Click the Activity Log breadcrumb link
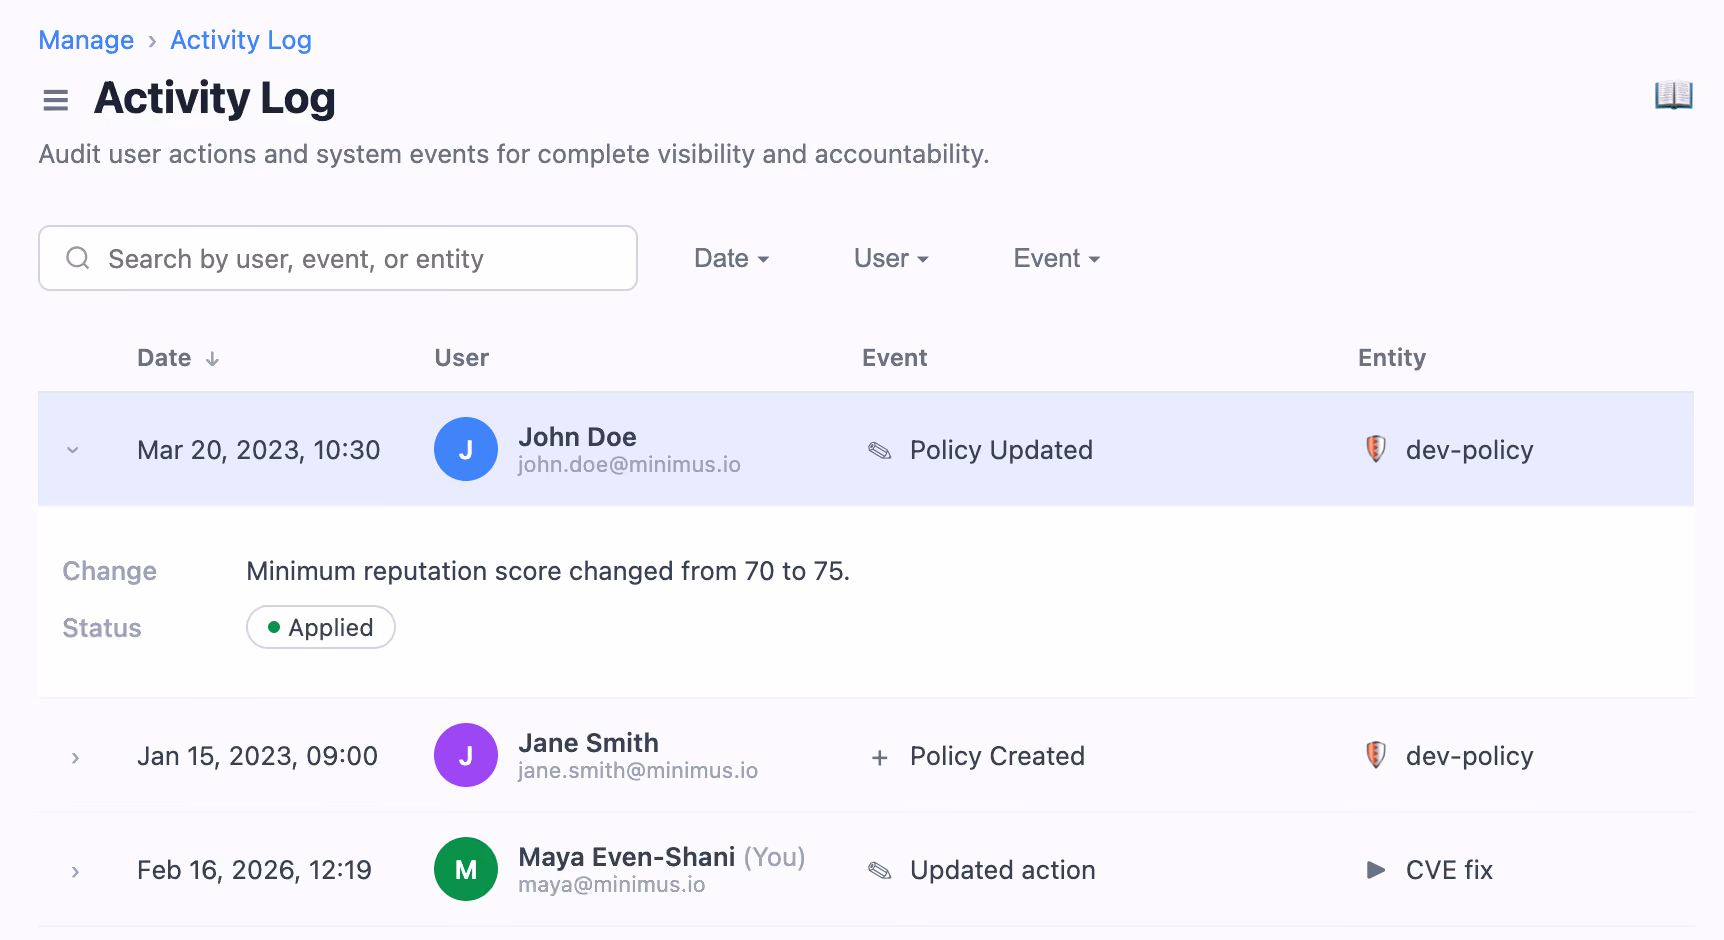The width and height of the screenshot is (1724, 940). [241, 40]
